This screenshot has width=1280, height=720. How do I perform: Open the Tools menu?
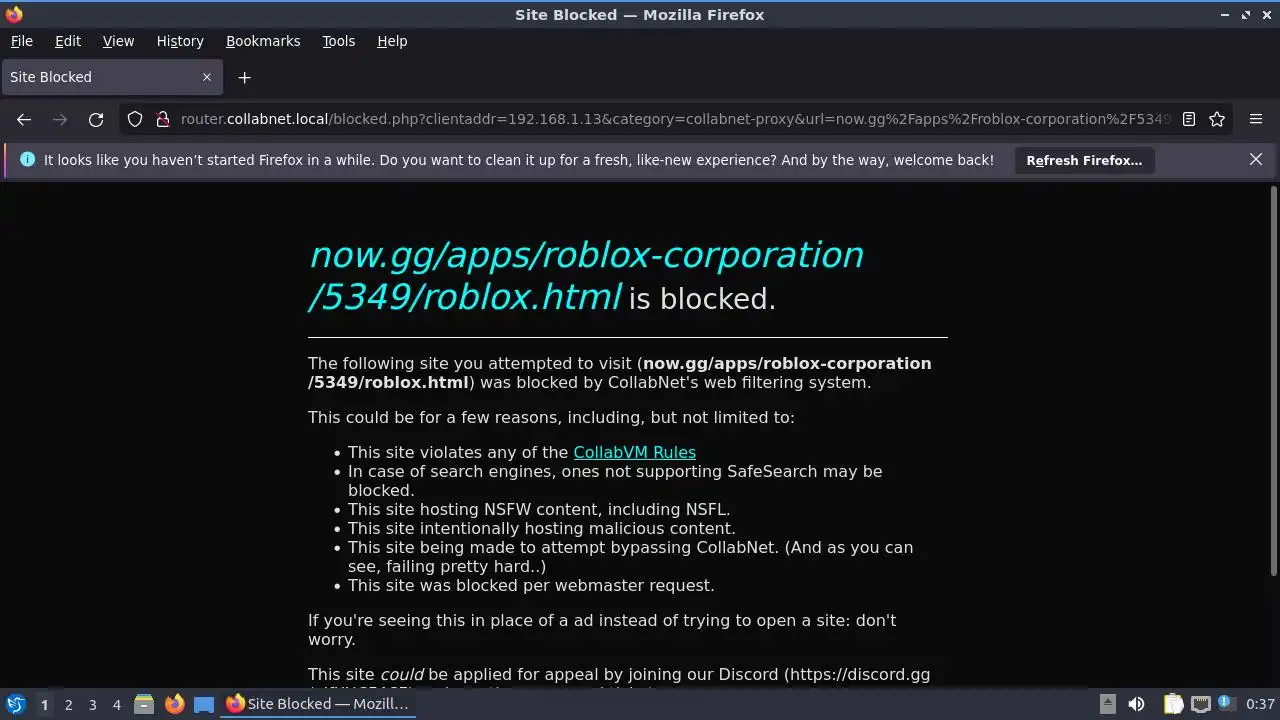click(x=338, y=41)
